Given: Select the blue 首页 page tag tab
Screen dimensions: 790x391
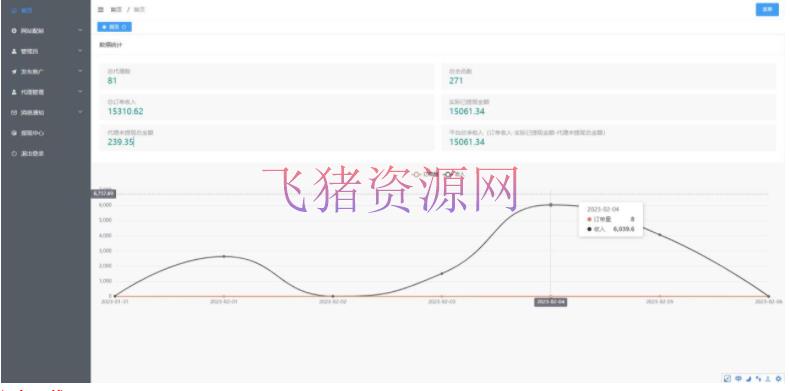Looking at the screenshot, I should (x=114, y=27).
